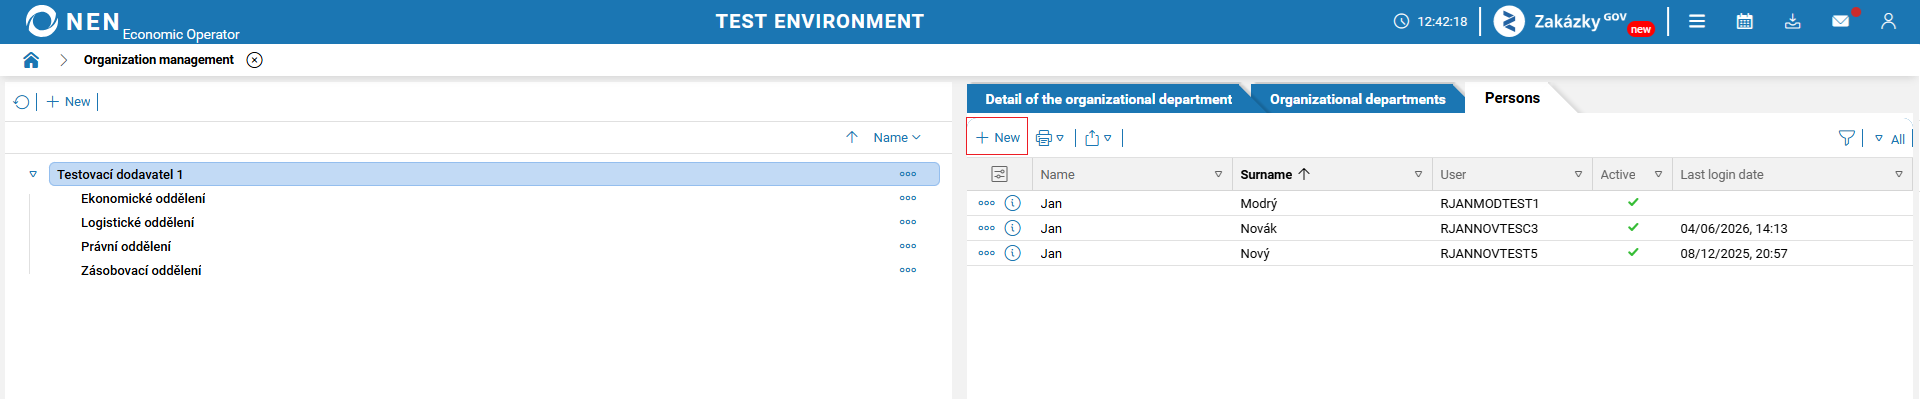Open row actions for Jan Novák
Screen dimensions: 1920x399
click(987, 228)
